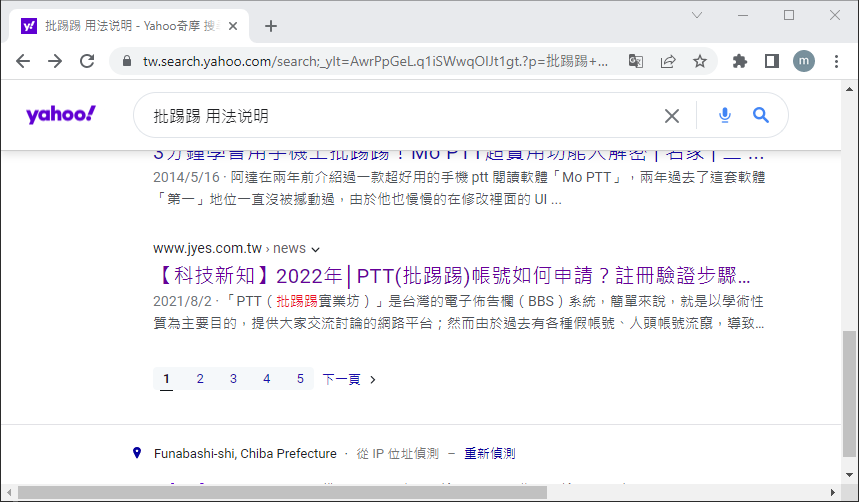Click the Yahoo favicon on the tab
Viewport: 859px width, 502px height.
click(28, 26)
